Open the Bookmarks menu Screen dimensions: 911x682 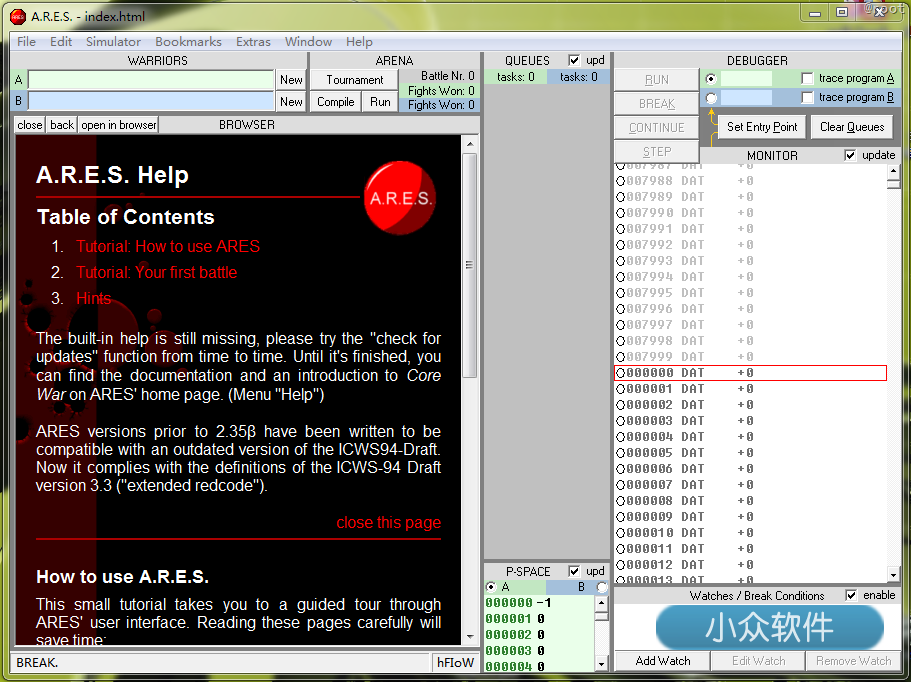(x=188, y=42)
